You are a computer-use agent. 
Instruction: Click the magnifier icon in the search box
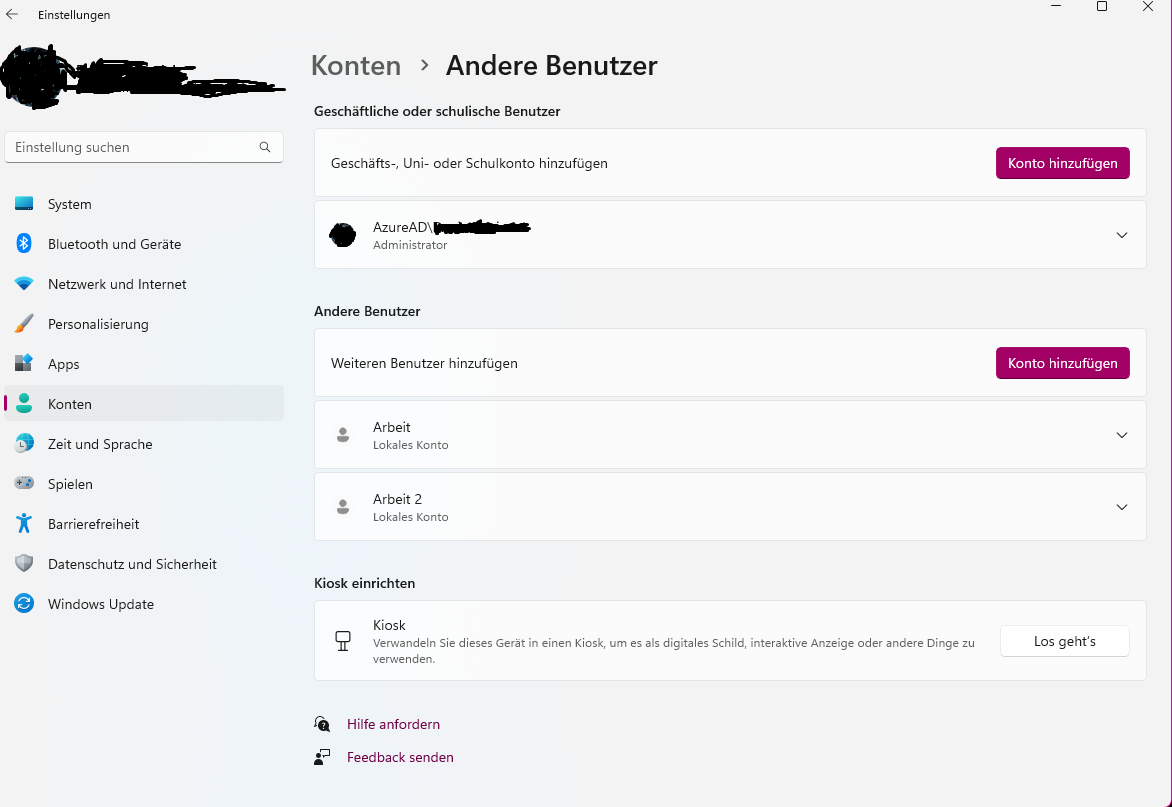coord(264,147)
